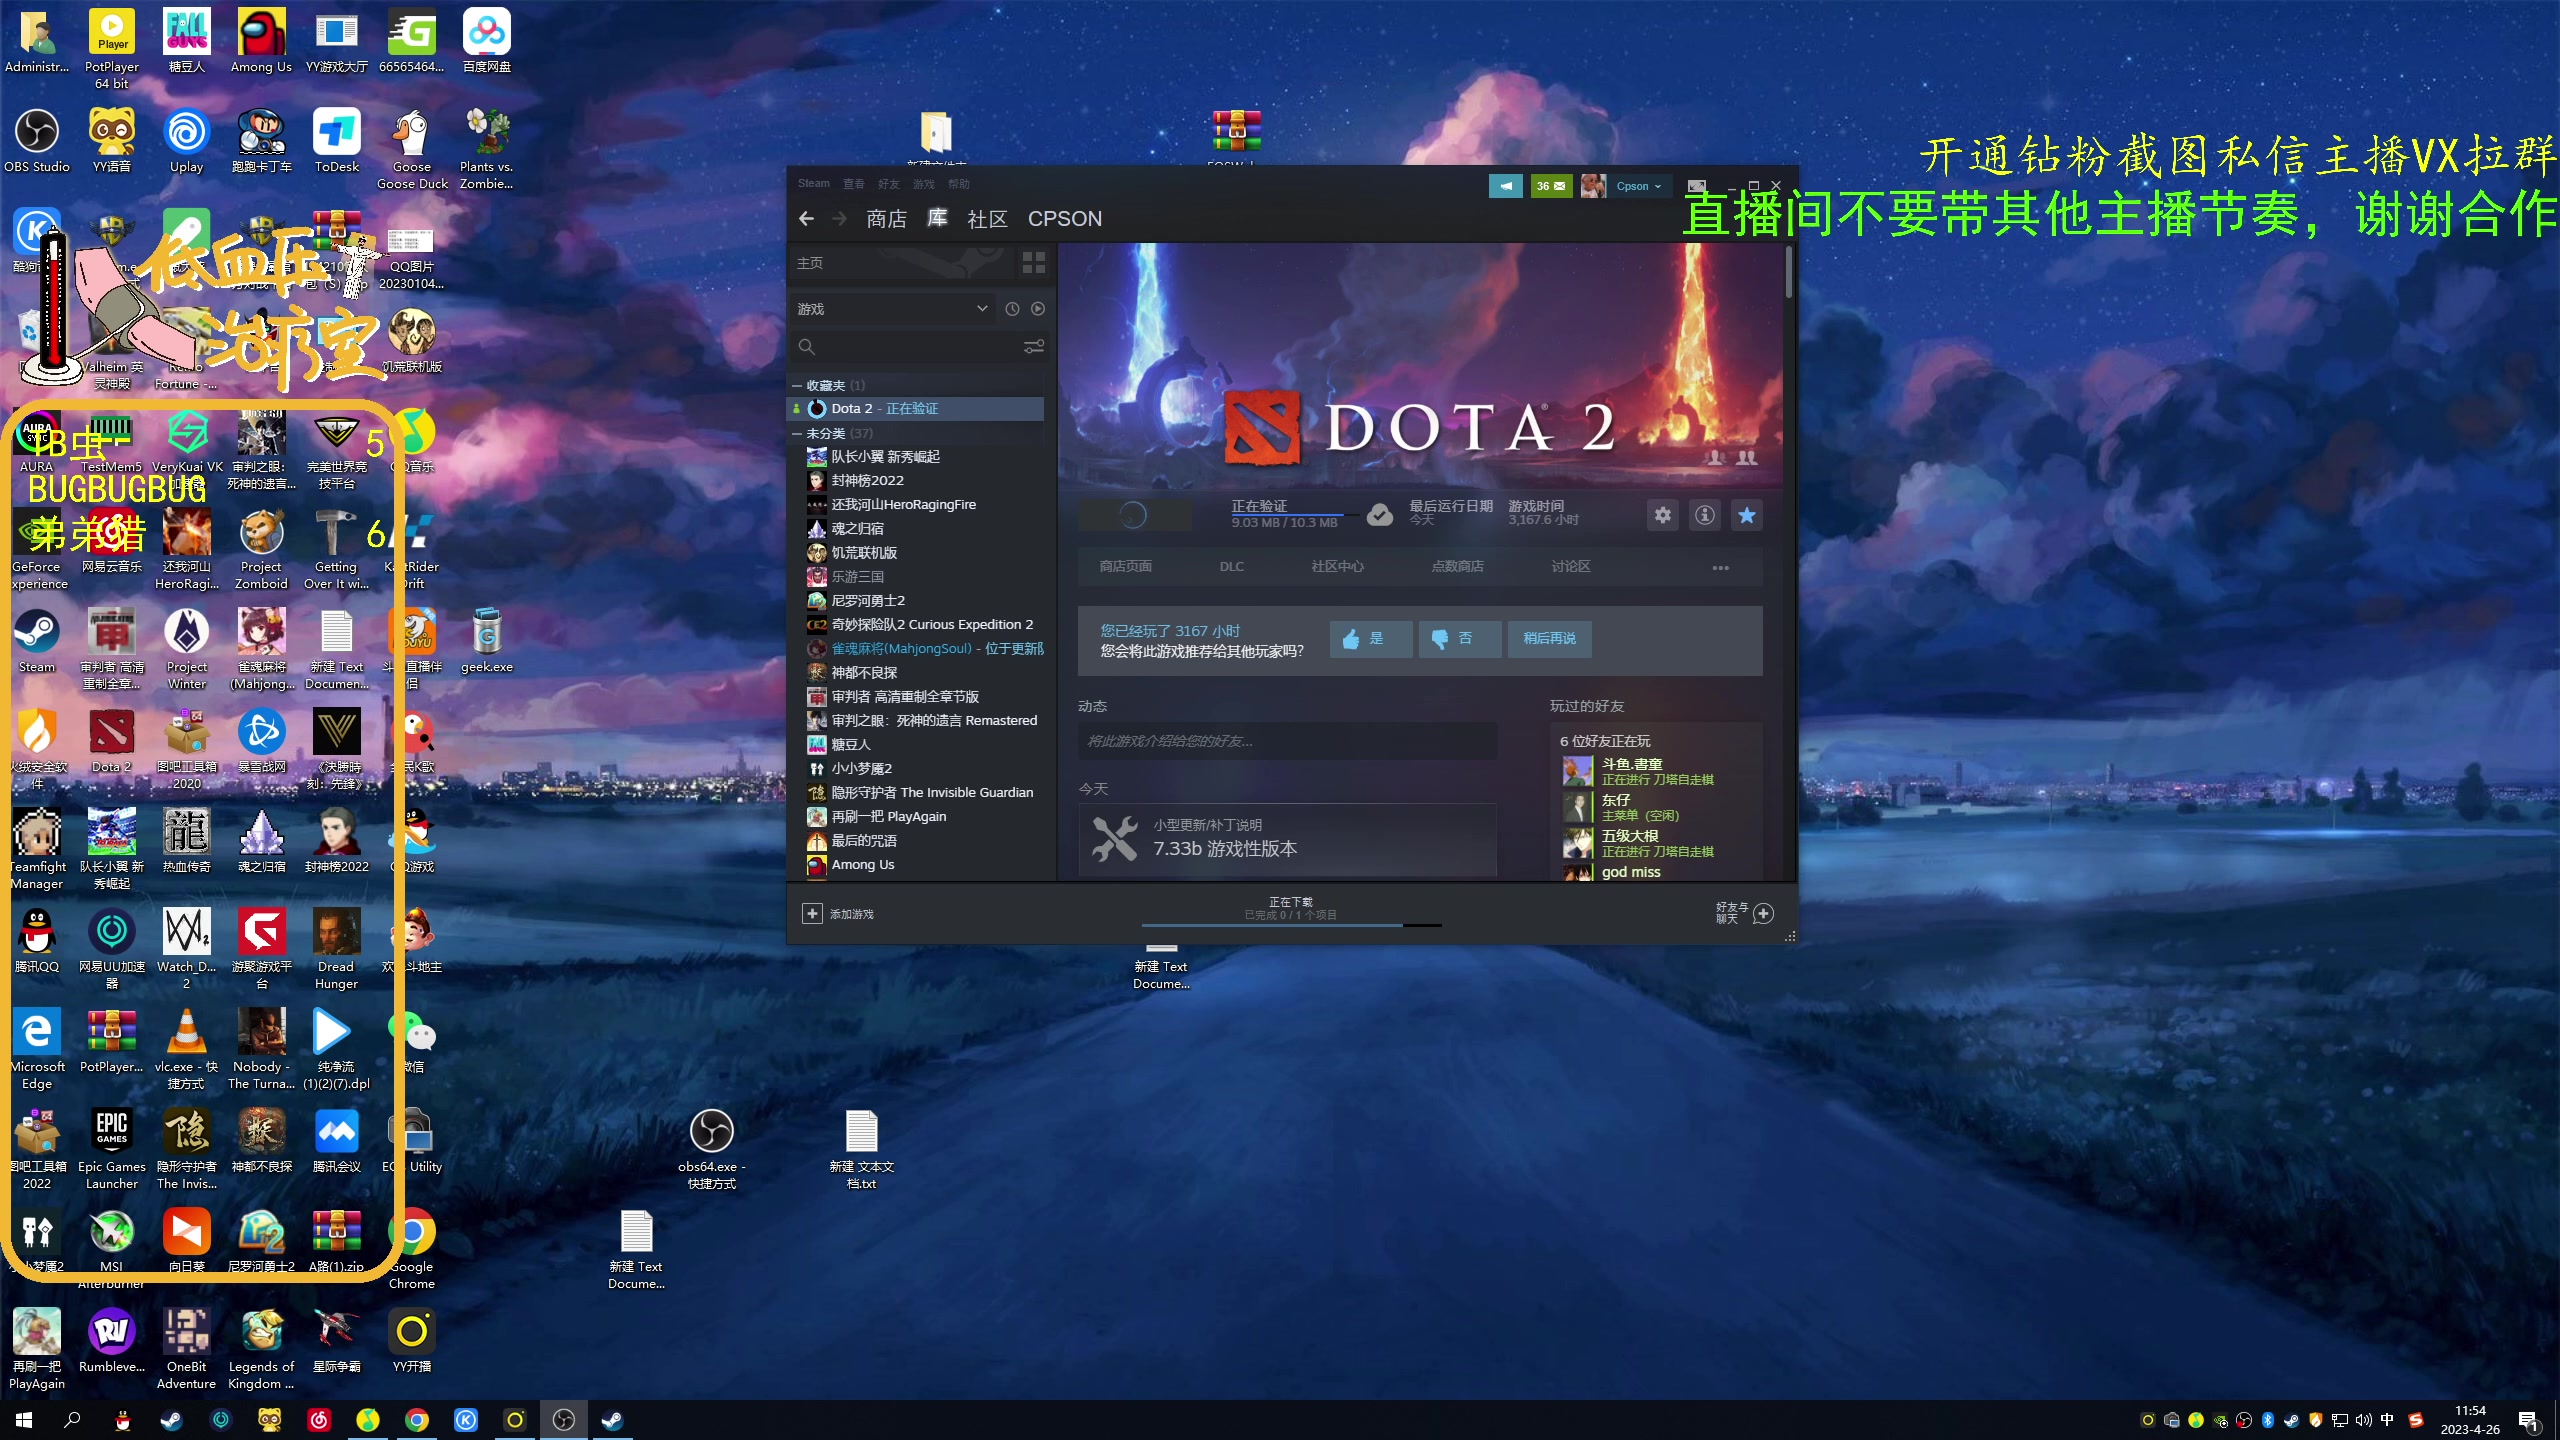2560x1440 pixels.
Task: Select the geek.exe desktop icon
Action: coord(487,642)
